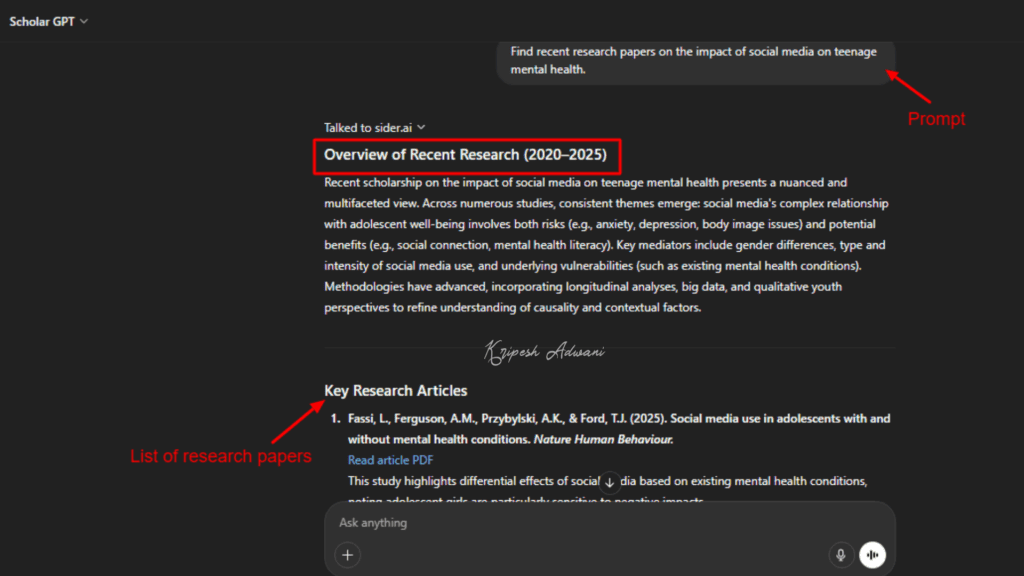Click the "Overview of Recent Research" heading
Viewport: 1024px width, 576px height.
click(465, 155)
